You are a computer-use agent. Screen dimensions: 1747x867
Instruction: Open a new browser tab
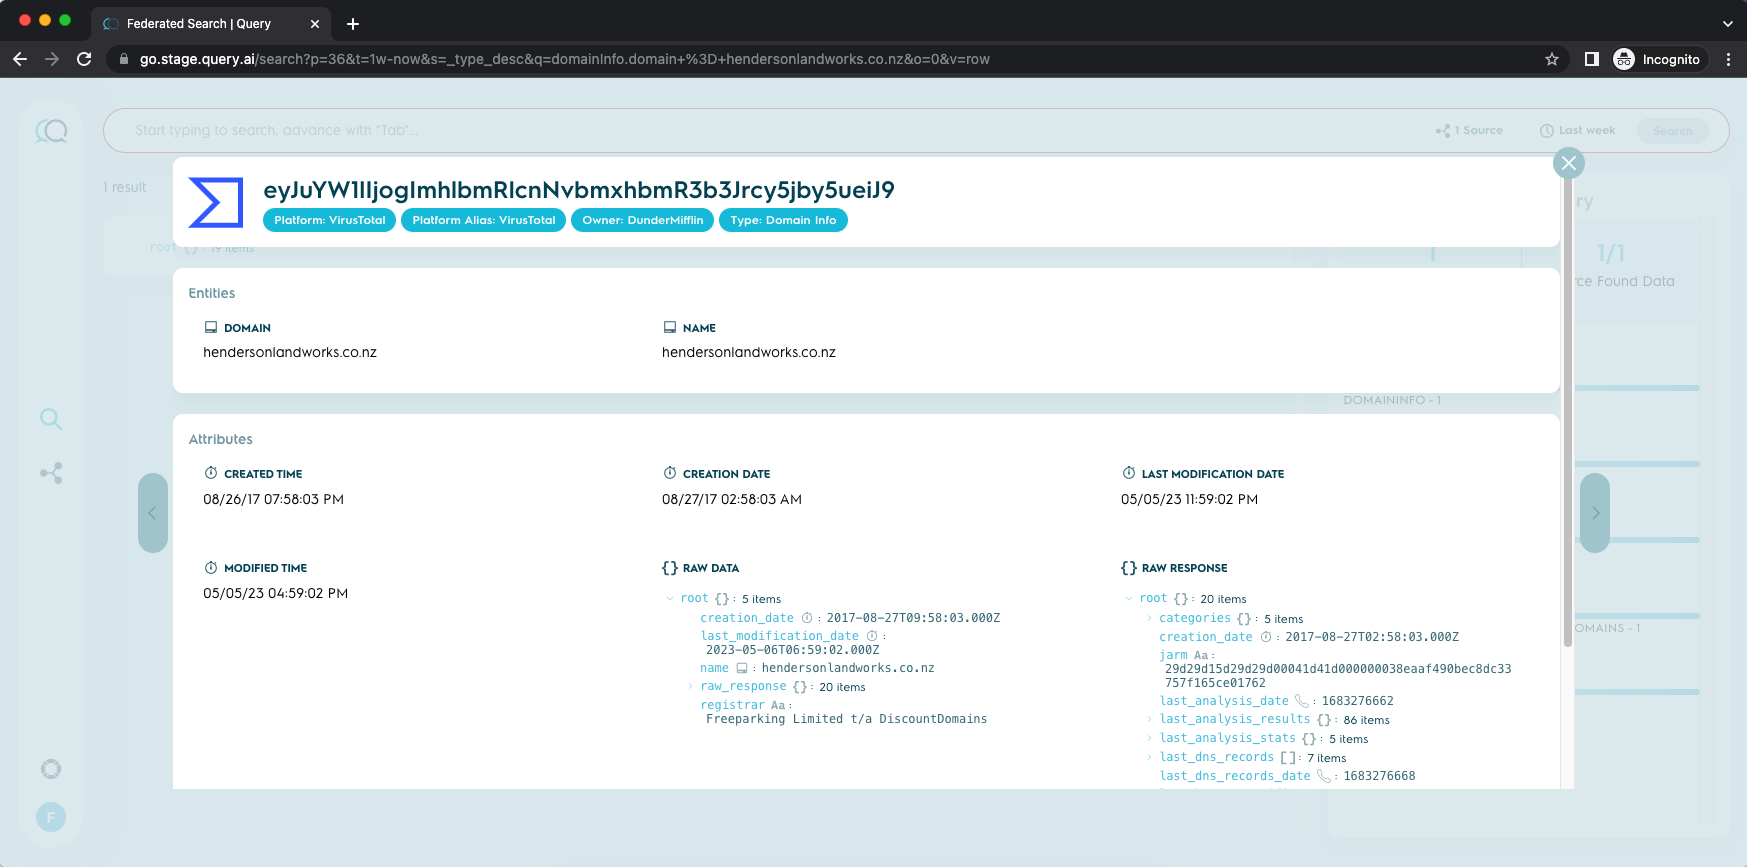[x=353, y=24]
